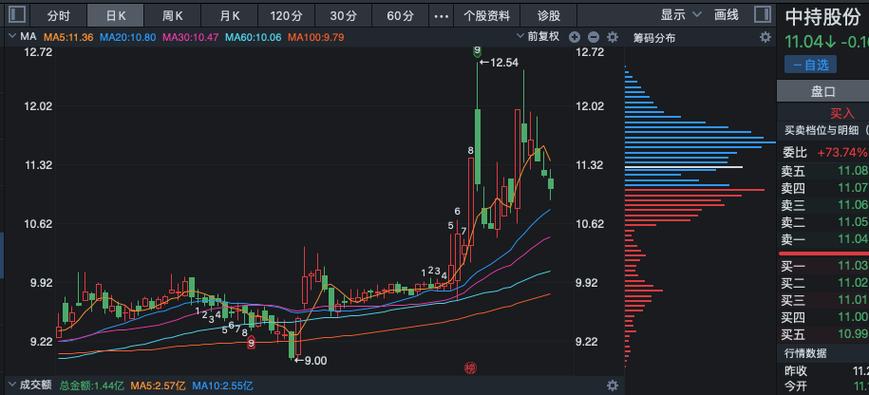Open 诊股 stock diagnosis

(x=548, y=16)
